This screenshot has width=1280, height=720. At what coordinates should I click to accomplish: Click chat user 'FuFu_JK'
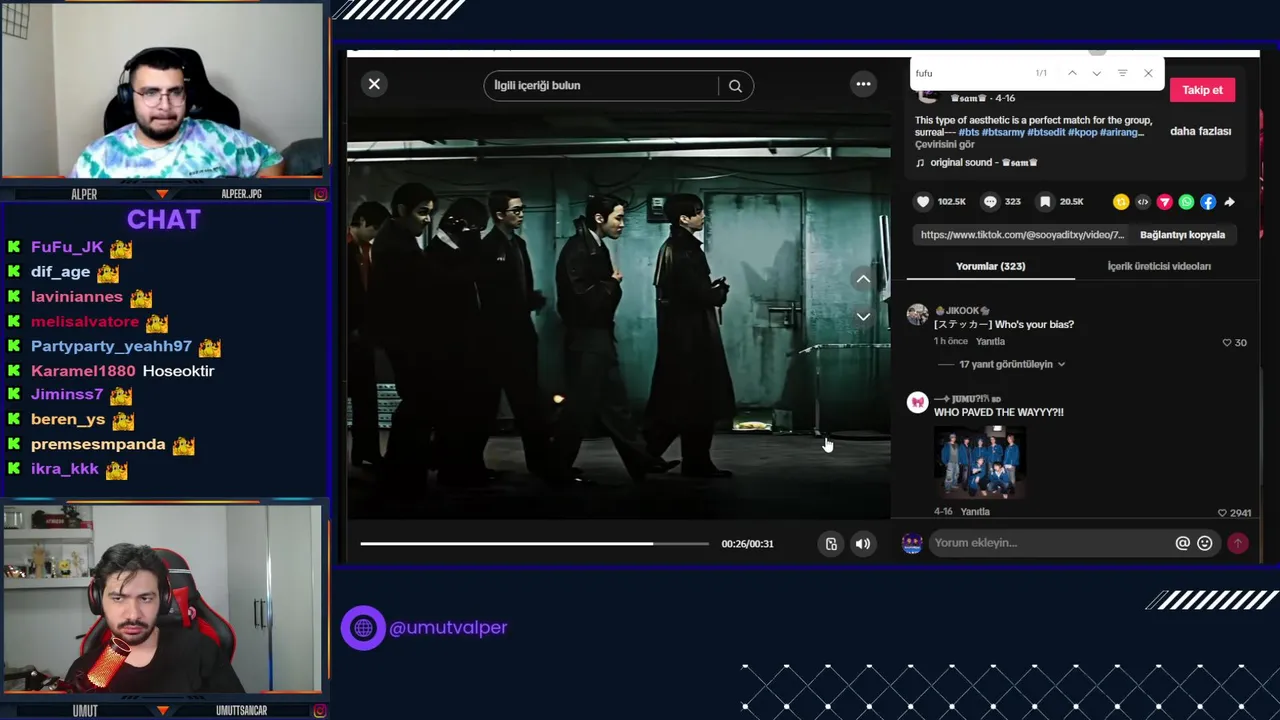[67, 247]
